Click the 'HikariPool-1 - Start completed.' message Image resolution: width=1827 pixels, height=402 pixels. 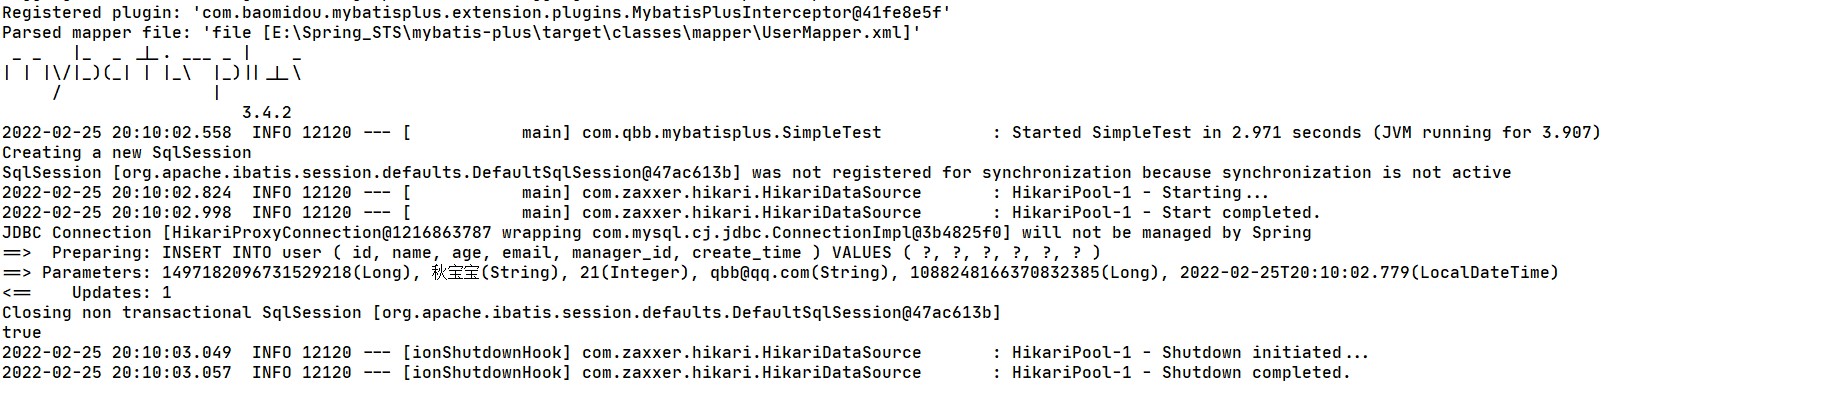tap(1166, 213)
